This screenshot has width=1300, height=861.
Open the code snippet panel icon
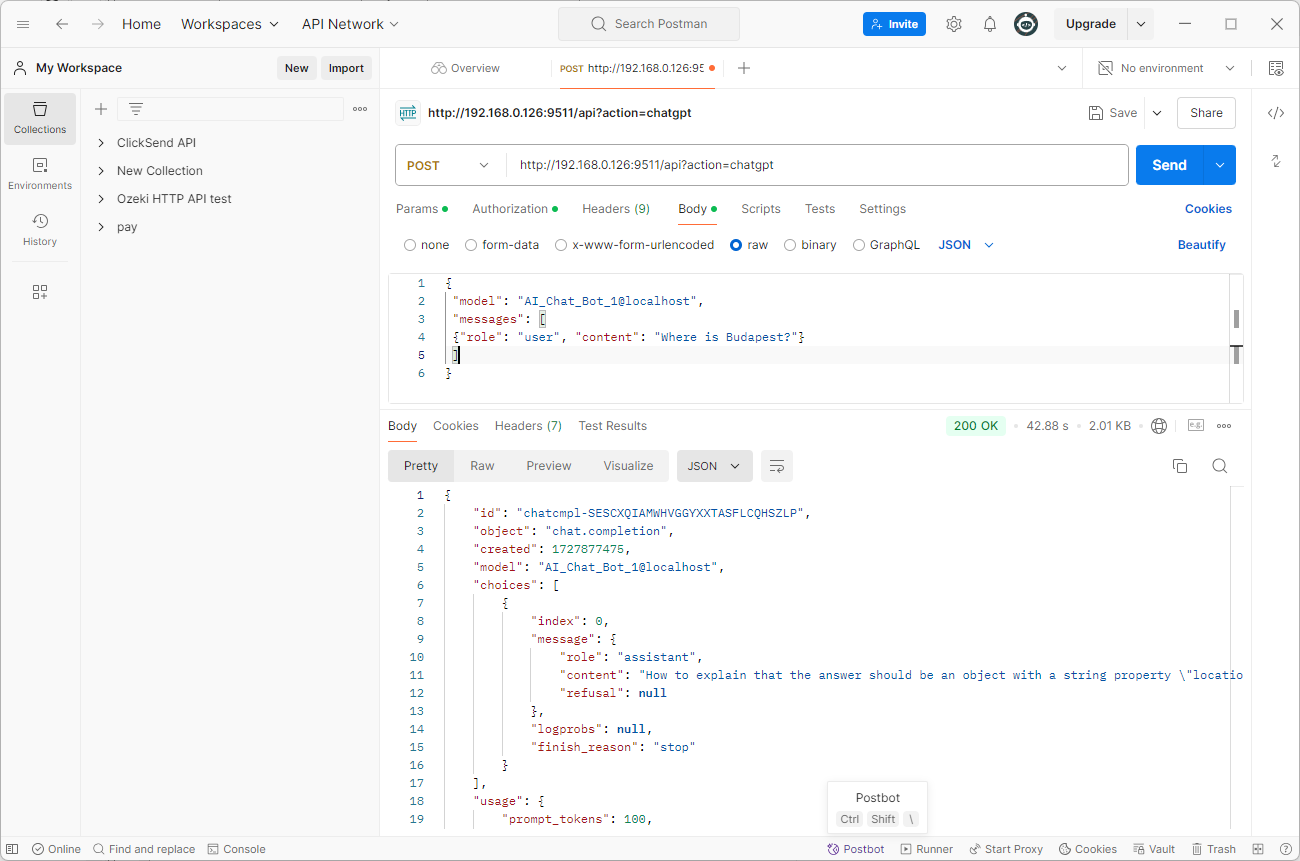(x=1275, y=113)
